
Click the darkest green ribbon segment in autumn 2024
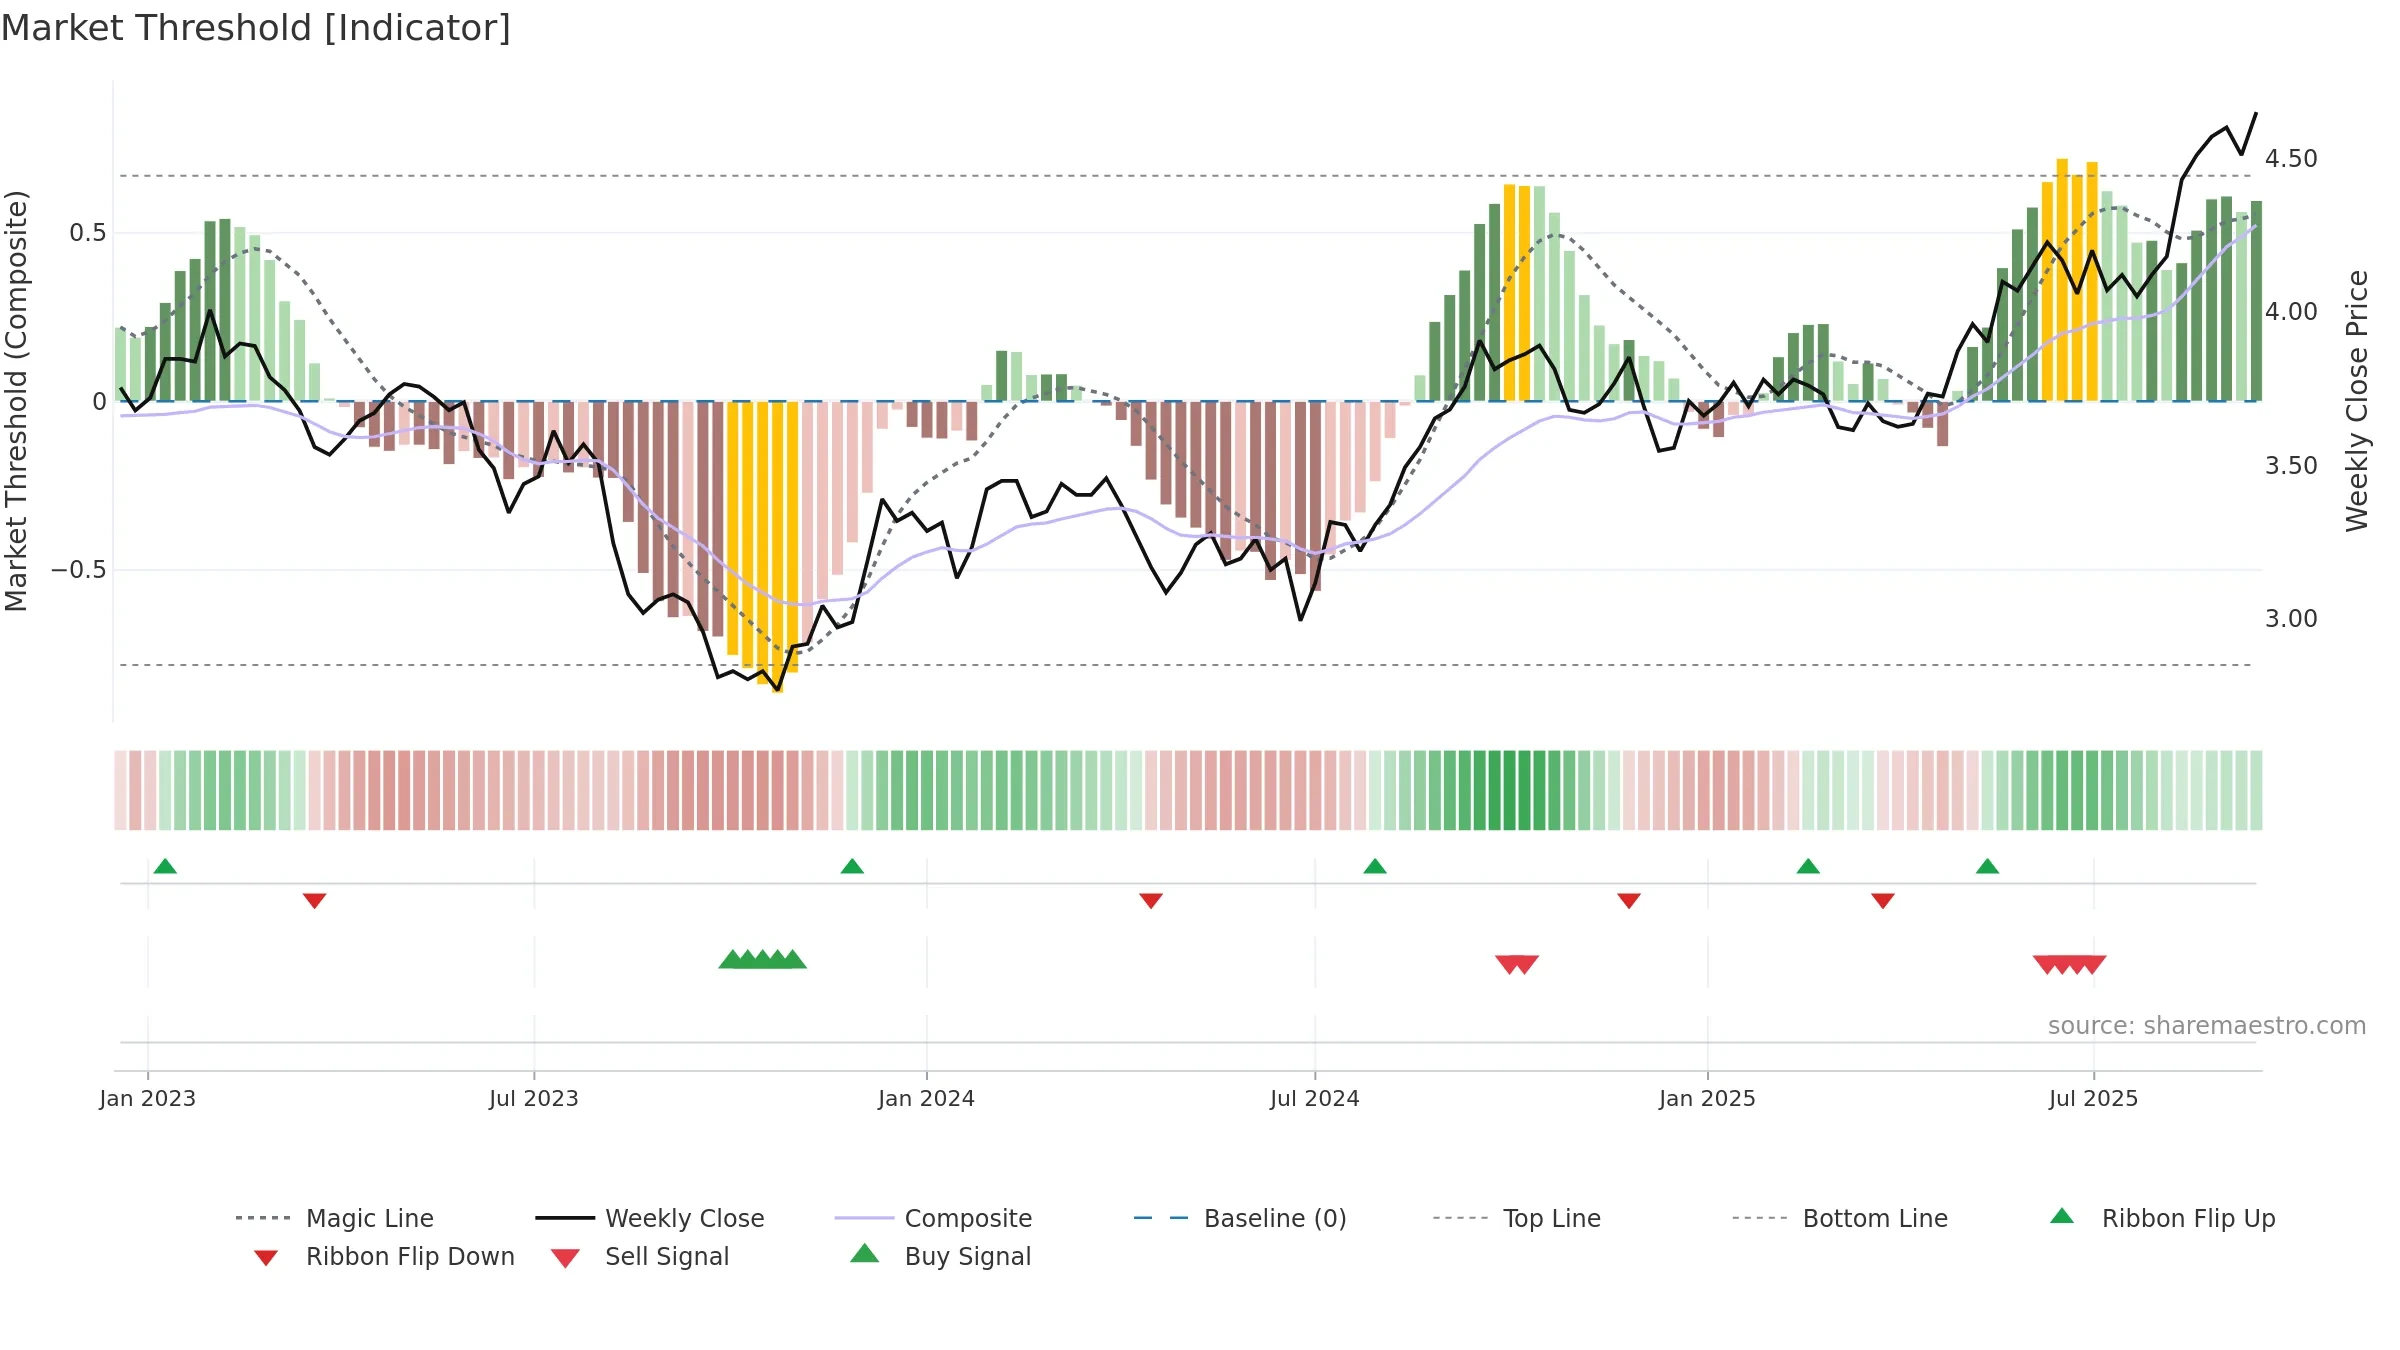(x=1510, y=790)
